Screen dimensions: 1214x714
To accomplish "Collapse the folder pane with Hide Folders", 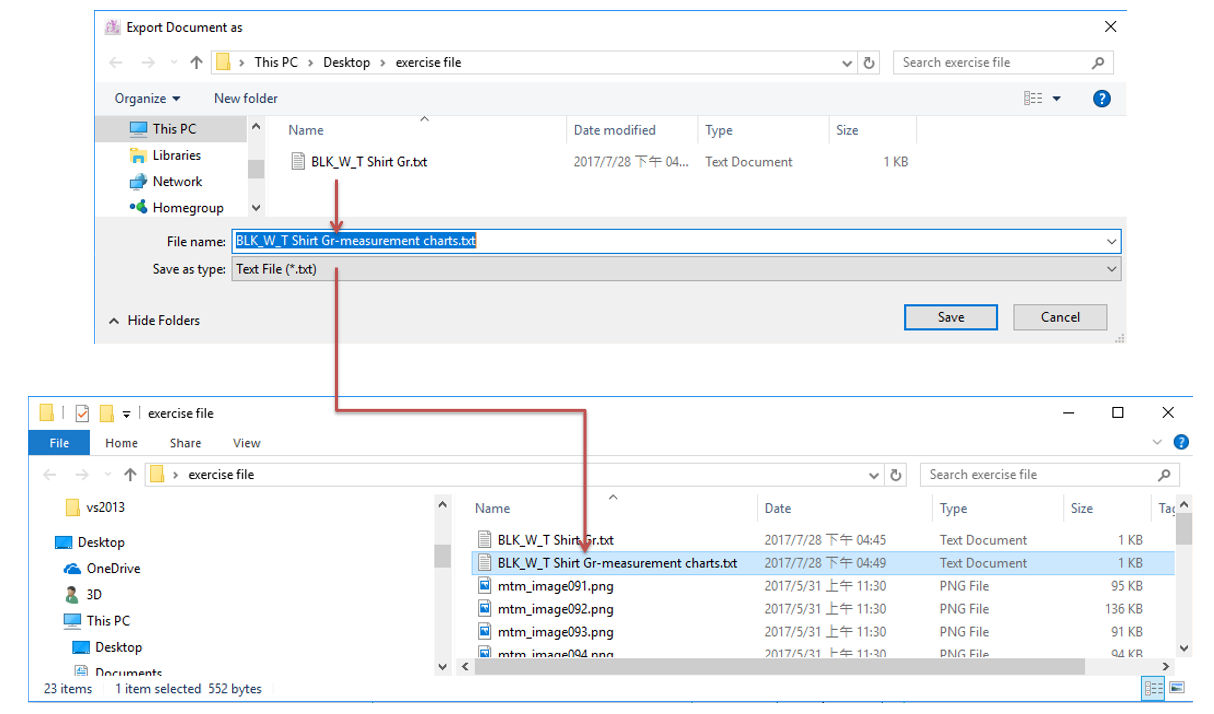I will (x=154, y=320).
